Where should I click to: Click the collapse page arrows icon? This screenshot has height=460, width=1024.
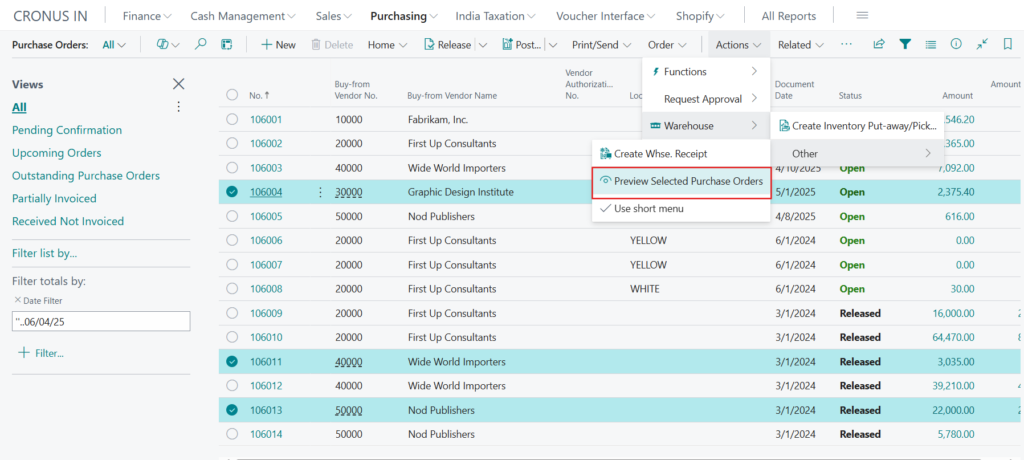pyautogui.click(x=982, y=45)
